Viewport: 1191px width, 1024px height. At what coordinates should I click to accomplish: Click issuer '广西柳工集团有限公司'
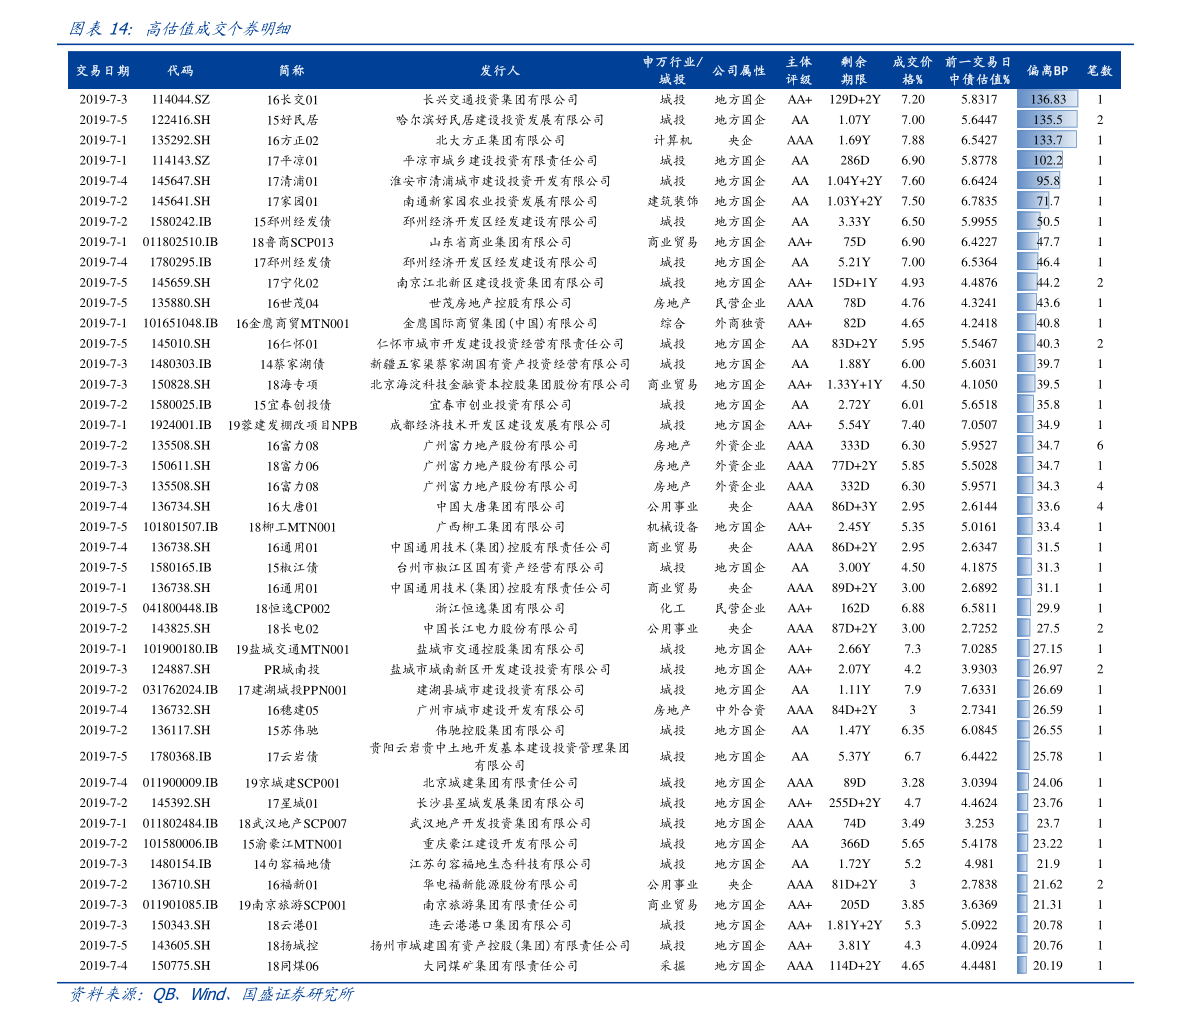tap(500, 527)
